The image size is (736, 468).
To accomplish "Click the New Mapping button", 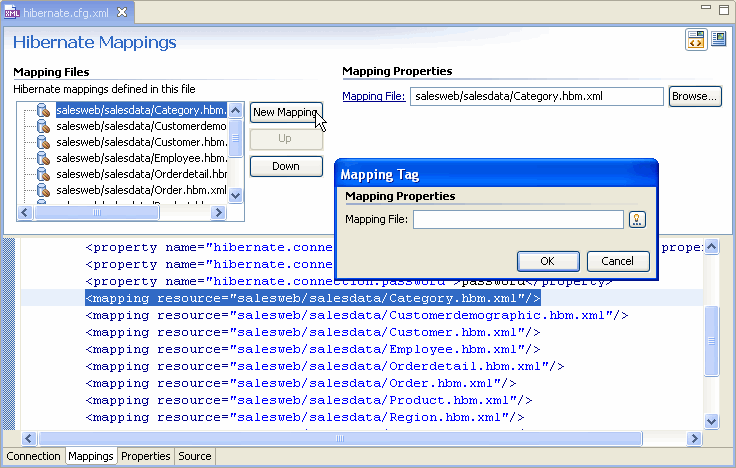I will [286, 113].
